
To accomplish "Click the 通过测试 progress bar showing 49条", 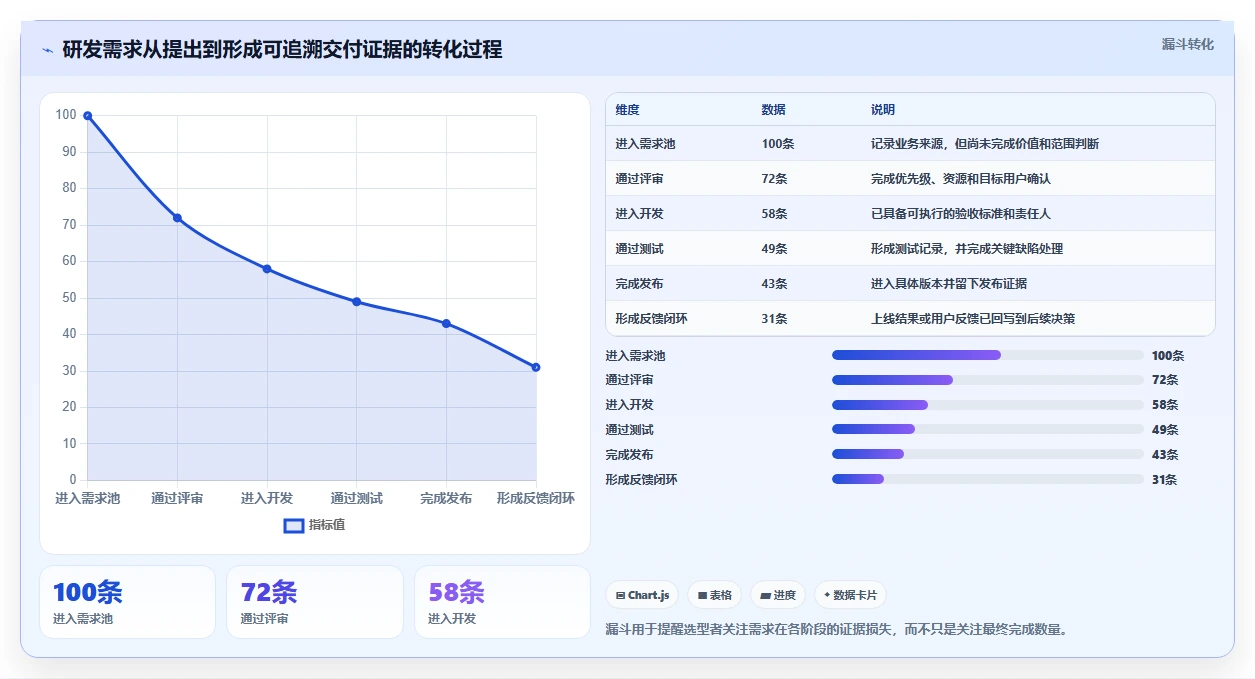I will coord(988,430).
